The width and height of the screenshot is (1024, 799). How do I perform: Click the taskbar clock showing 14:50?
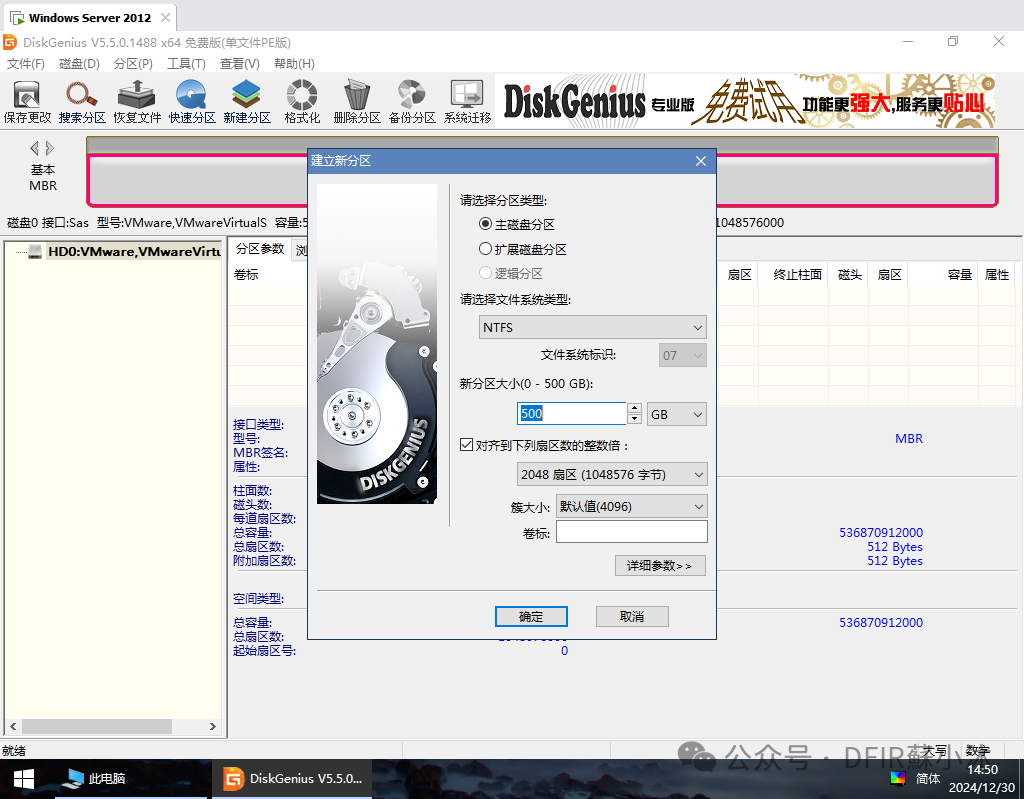(982, 779)
